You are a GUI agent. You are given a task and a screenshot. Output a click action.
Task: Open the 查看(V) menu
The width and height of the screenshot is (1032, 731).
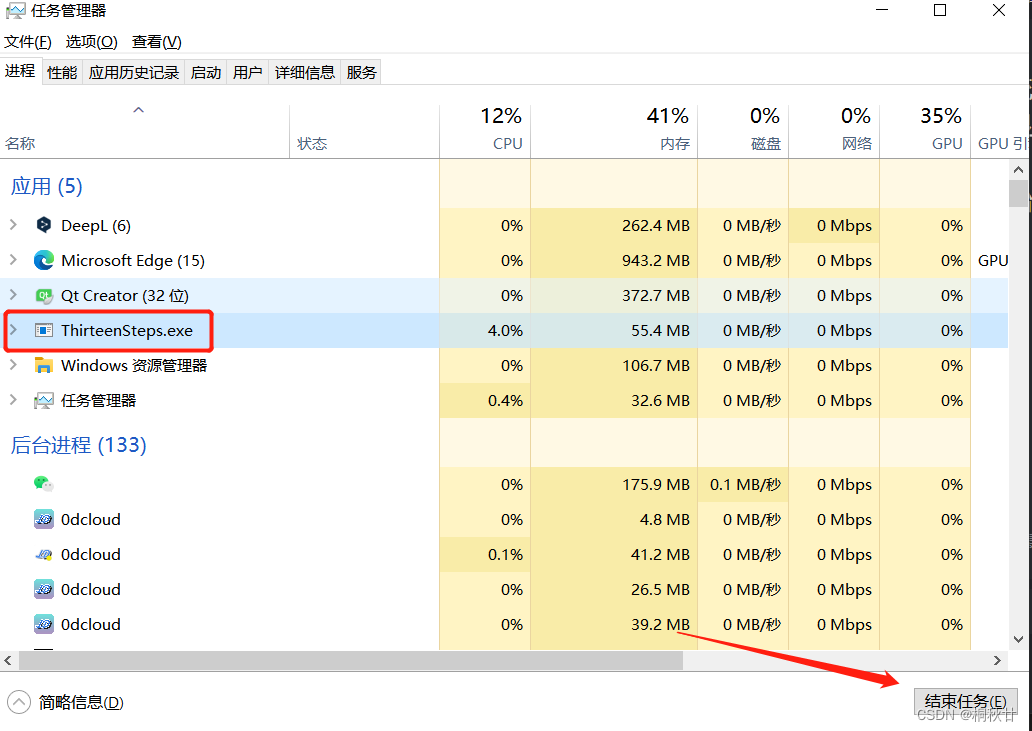pyautogui.click(x=157, y=42)
